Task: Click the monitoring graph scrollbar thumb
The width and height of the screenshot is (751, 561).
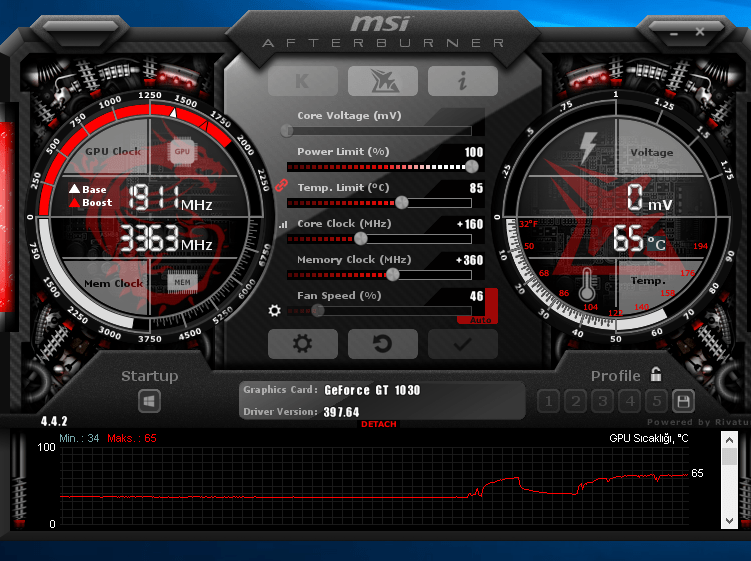Action: tap(729, 456)
